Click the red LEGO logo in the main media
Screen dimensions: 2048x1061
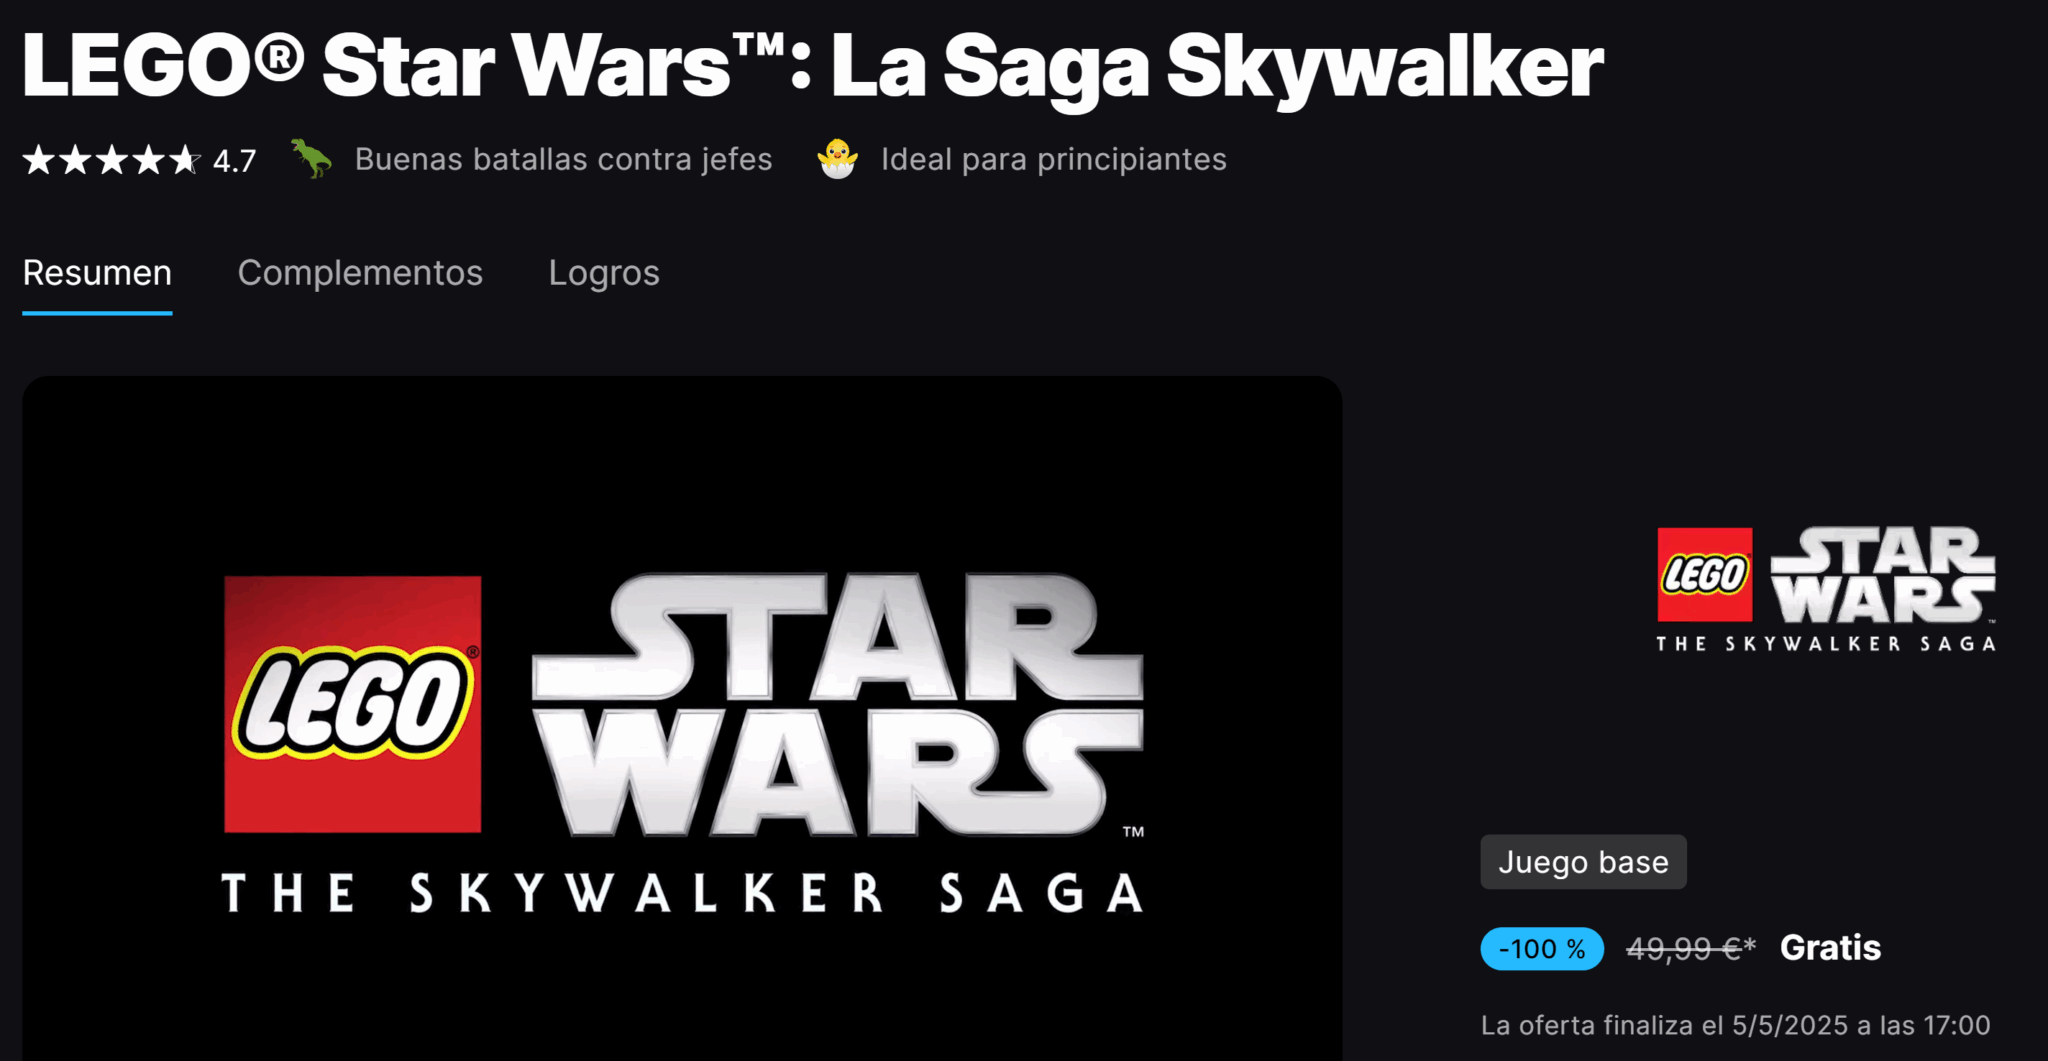[x=353, y=704]
